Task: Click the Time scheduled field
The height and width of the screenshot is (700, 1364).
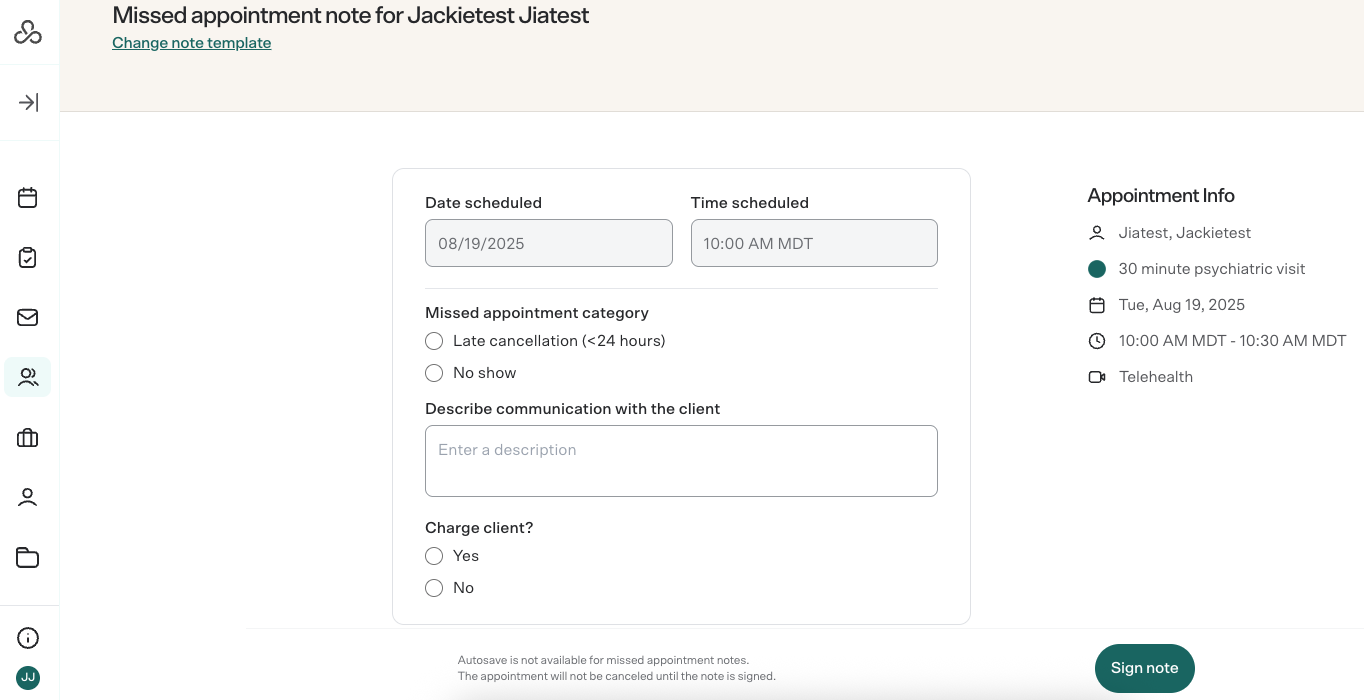Action: [814, 243]
